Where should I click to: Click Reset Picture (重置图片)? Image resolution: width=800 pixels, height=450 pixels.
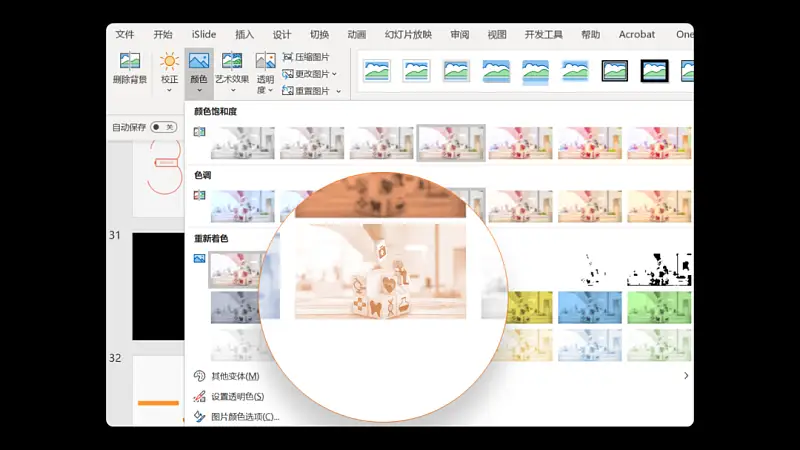(306, 91)
